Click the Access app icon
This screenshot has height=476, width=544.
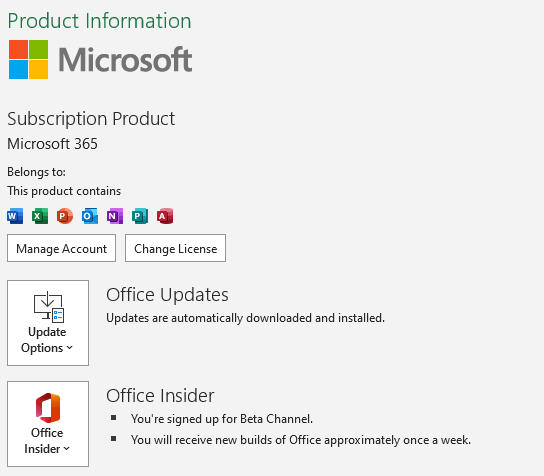click(x=165, y=216)
